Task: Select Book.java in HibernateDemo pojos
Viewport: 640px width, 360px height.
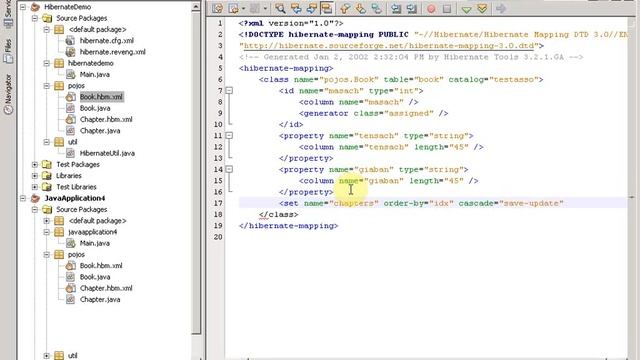Action: [95, 108]
